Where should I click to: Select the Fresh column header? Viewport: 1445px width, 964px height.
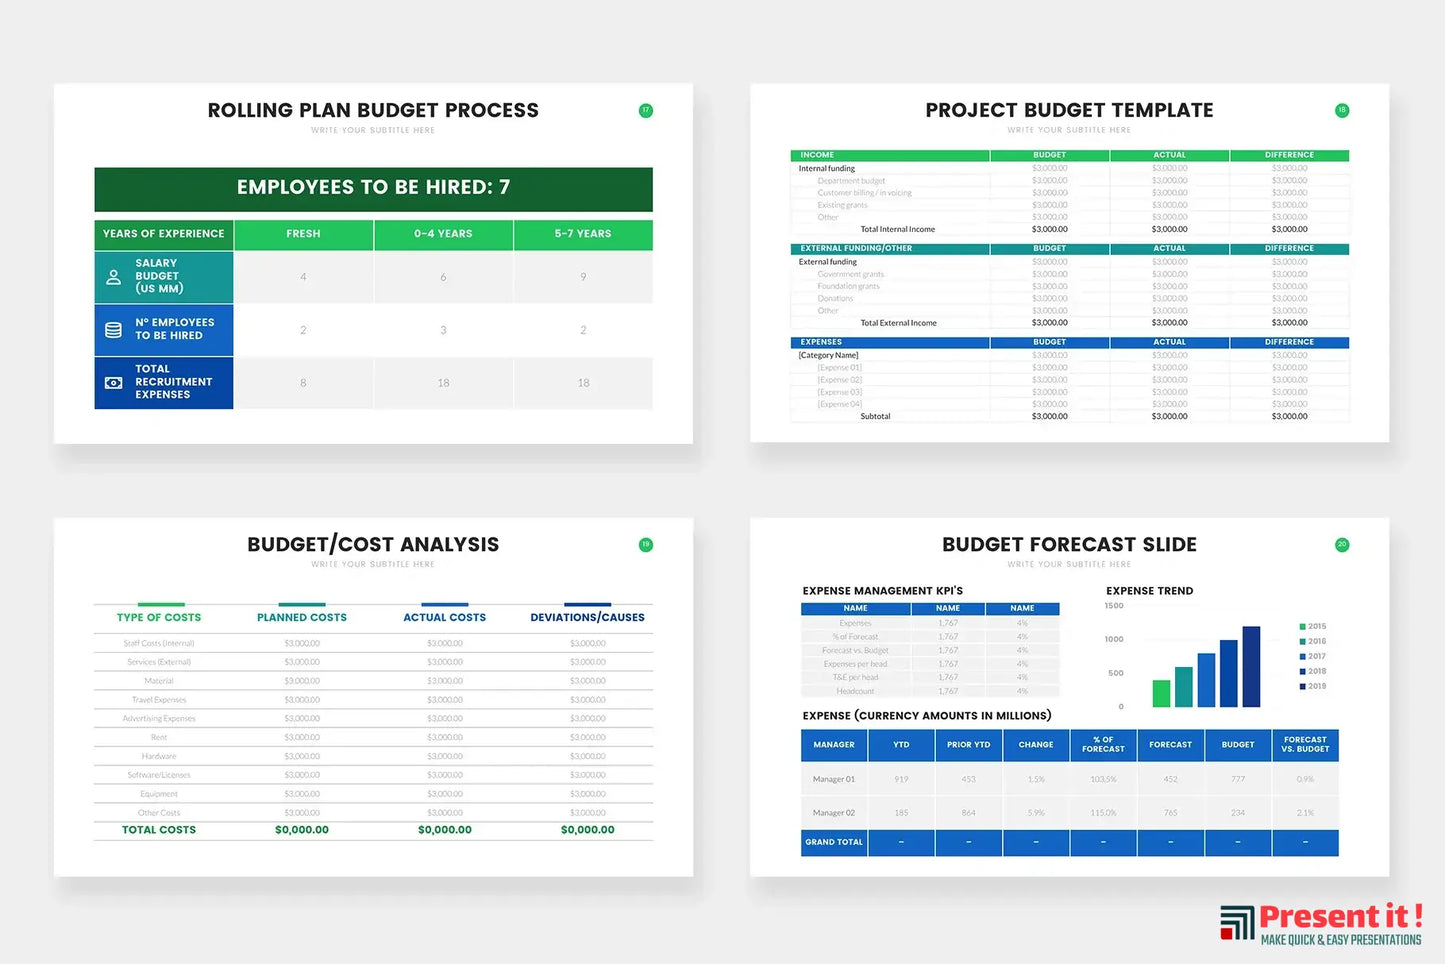coord(303,234)
